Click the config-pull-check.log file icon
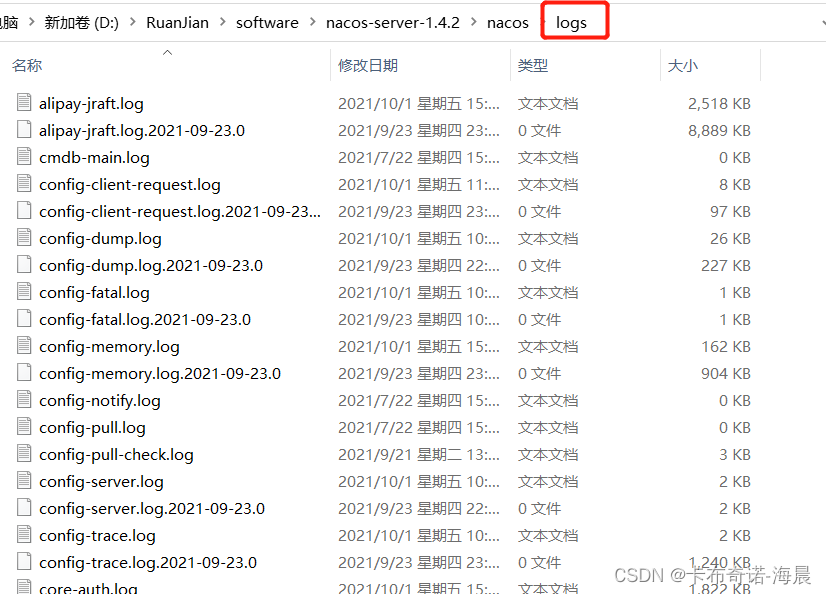 click(x=22, y=454)
